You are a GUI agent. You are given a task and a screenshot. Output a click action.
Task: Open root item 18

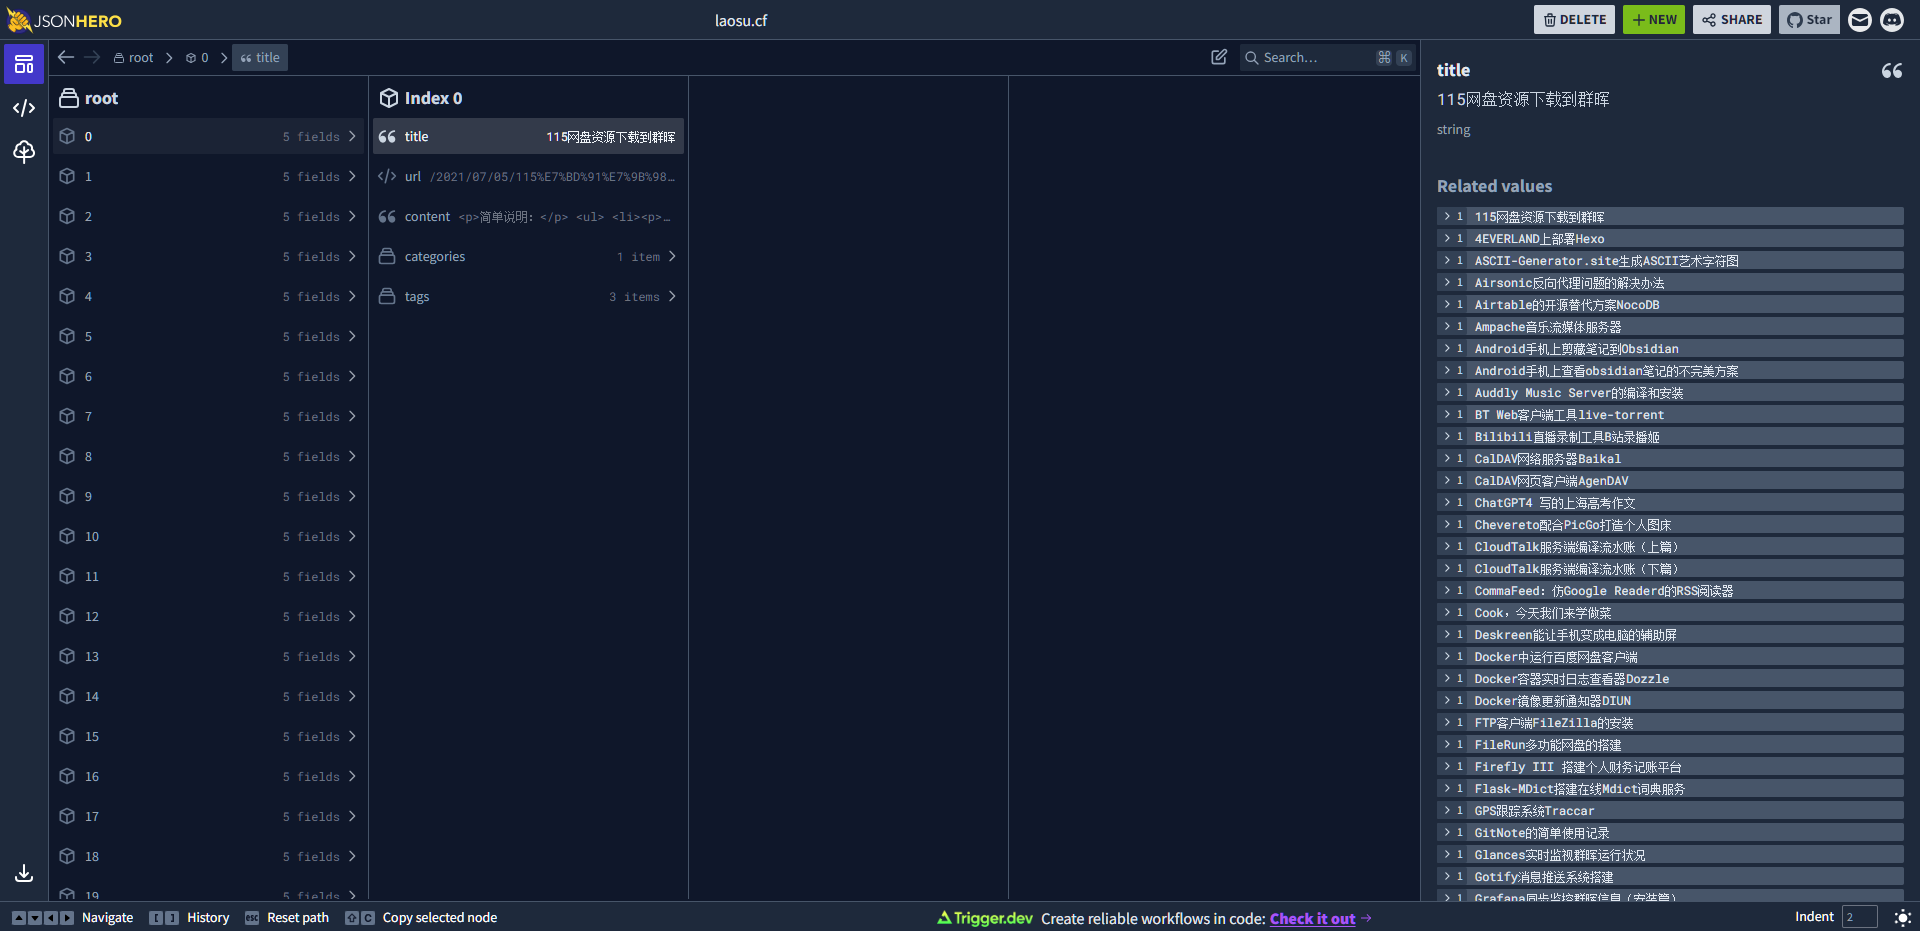[208, 856]
